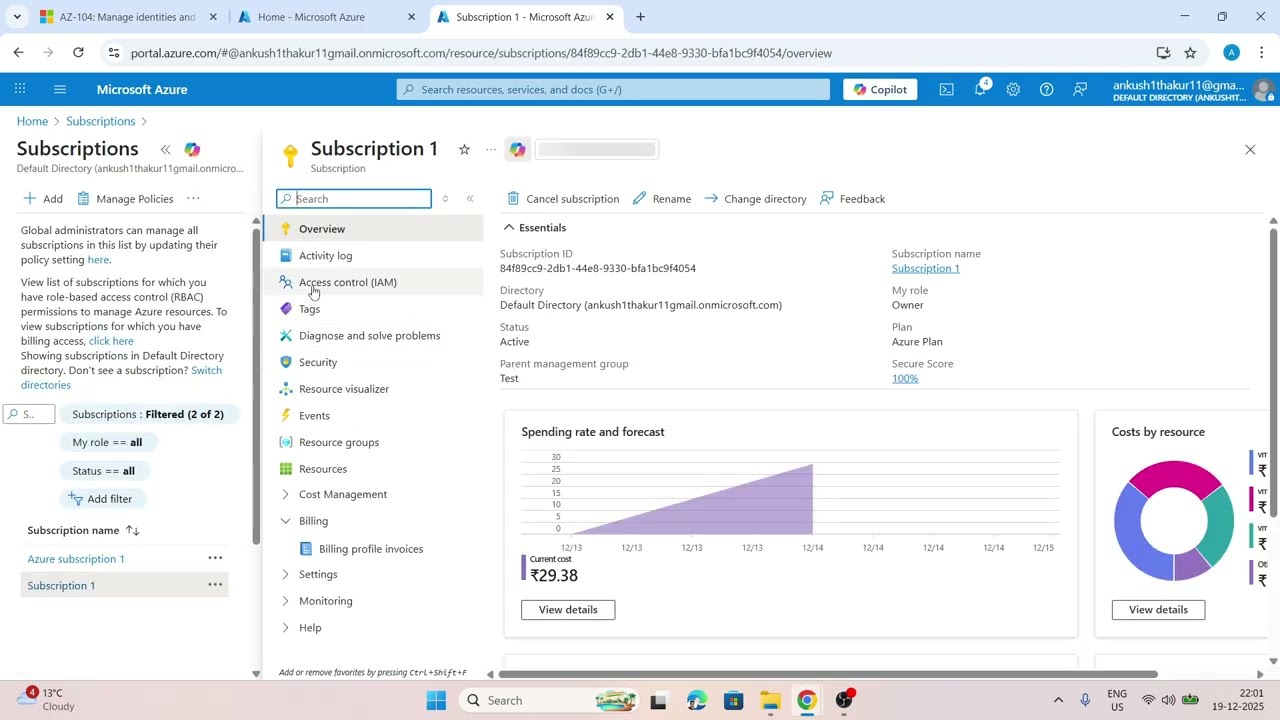Sort by Subscription name column
1280x720 pixels.
(x=84, y=530)
